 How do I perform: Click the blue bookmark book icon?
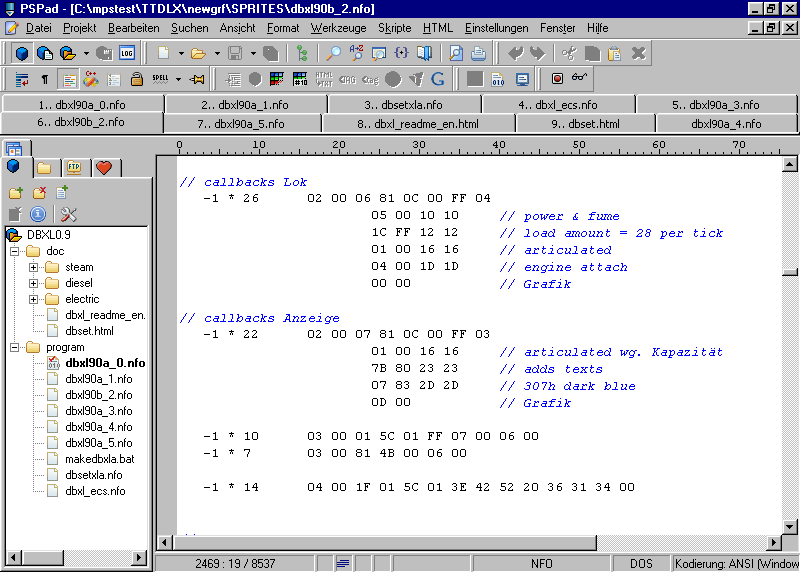click(424, 53)
